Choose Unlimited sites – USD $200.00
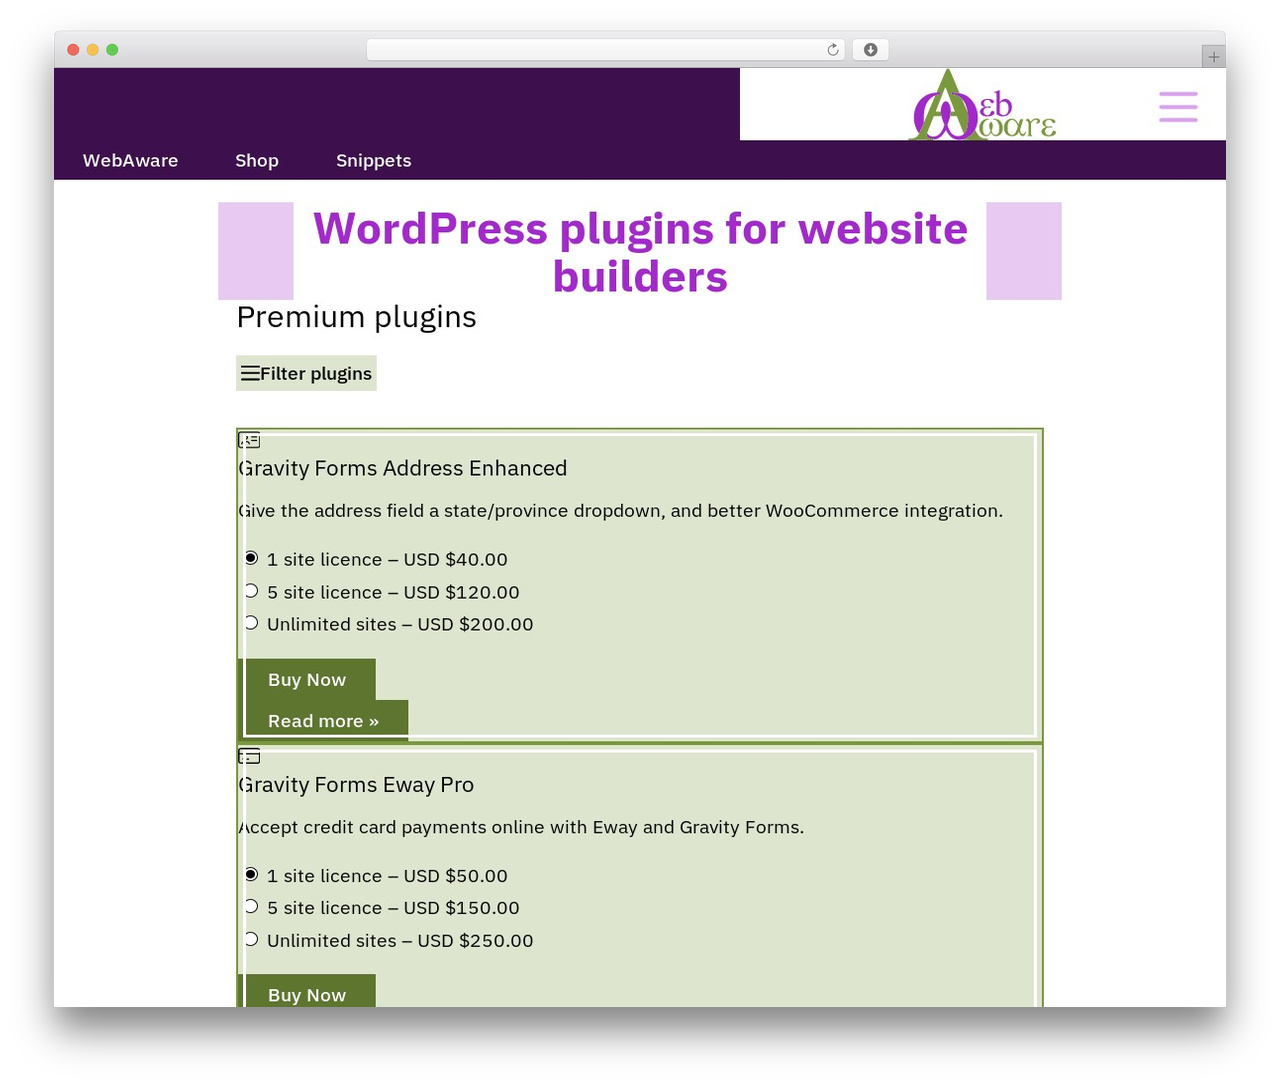This screenshot has width=1280, height=1084. [251, 623]
